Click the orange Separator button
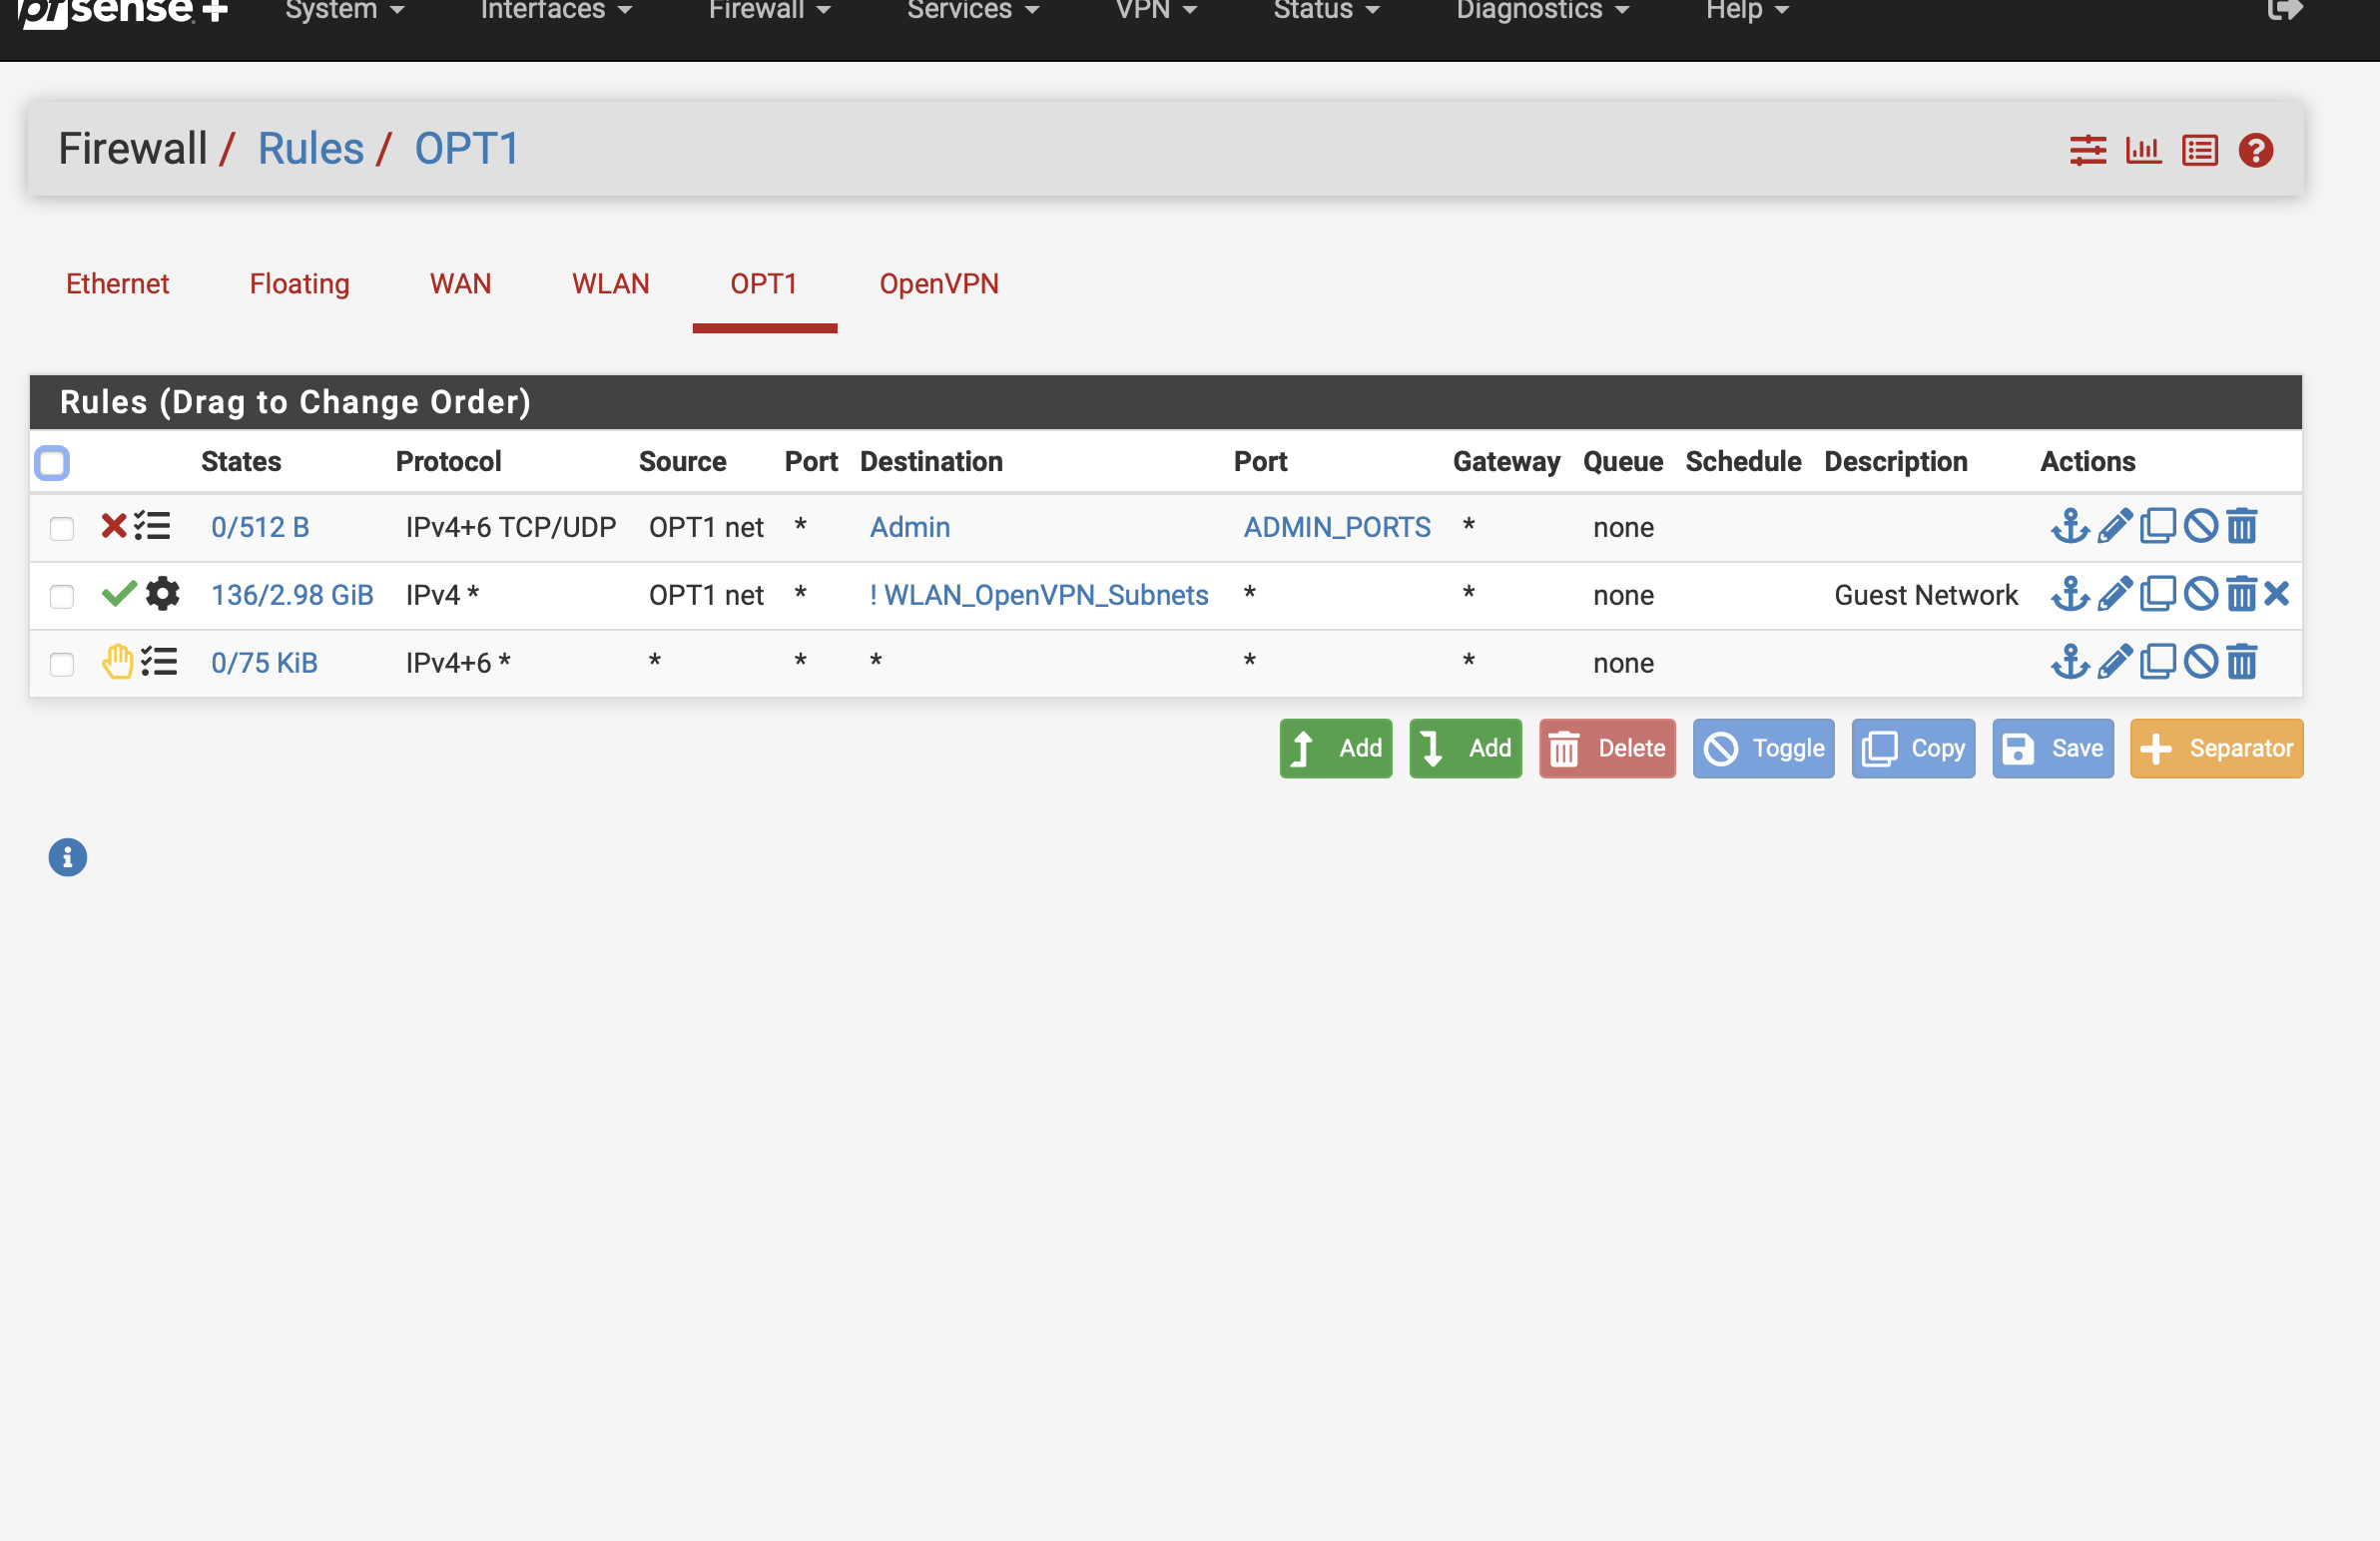The width and height of the screenshot is (2380, 1541). pos(2216,748)
